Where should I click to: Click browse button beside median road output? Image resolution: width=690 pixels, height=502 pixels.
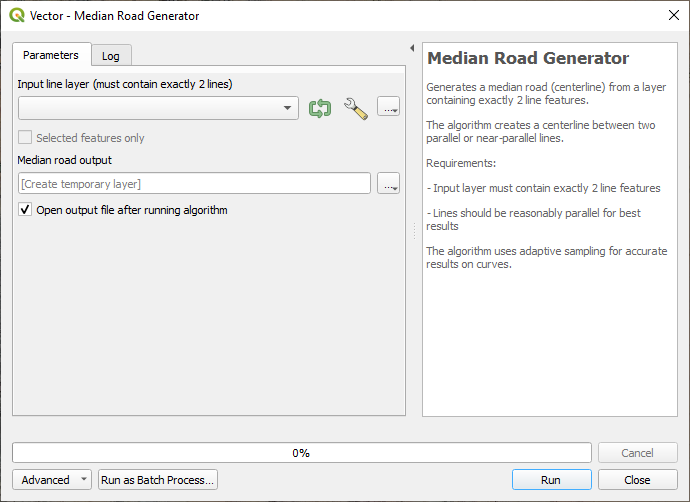389,184
